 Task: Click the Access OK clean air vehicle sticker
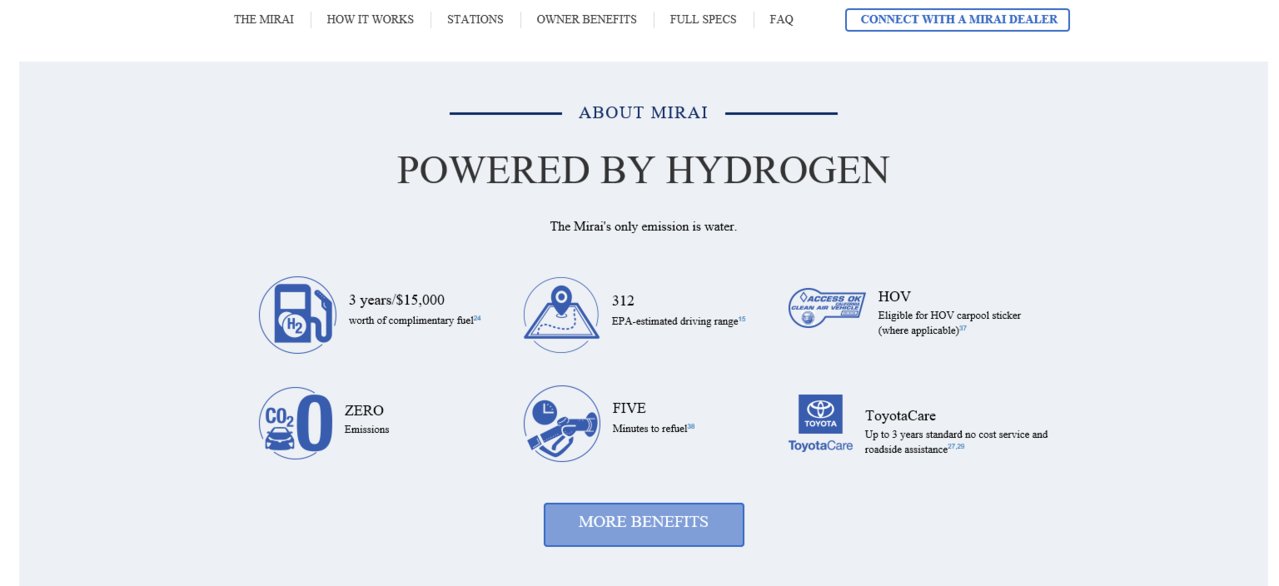coord(826,308)
